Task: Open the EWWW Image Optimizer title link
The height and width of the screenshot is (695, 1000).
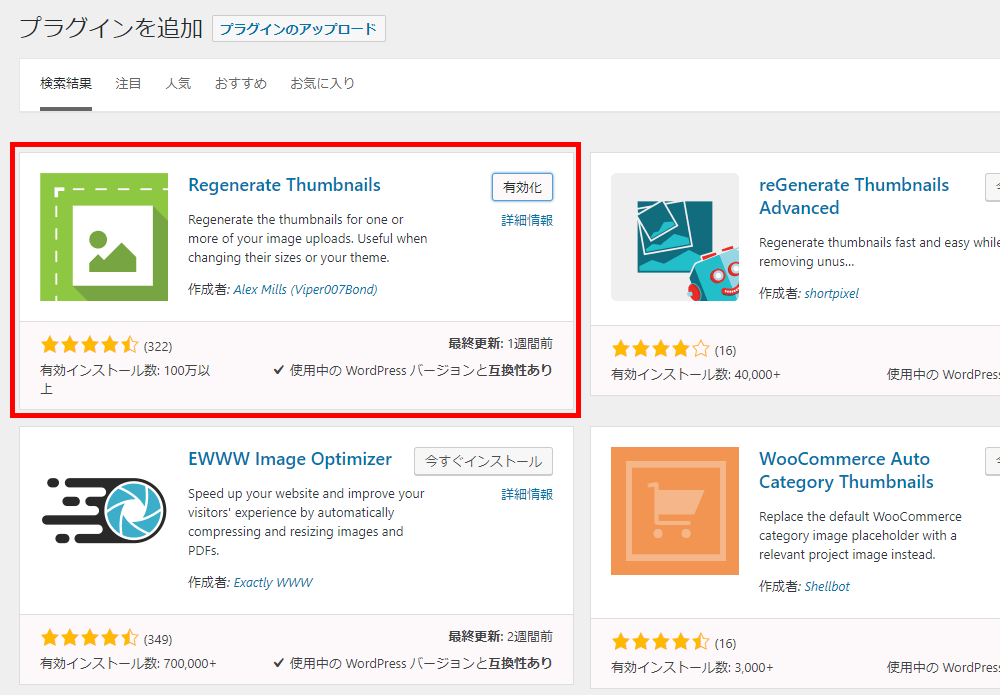Action: 290,459
